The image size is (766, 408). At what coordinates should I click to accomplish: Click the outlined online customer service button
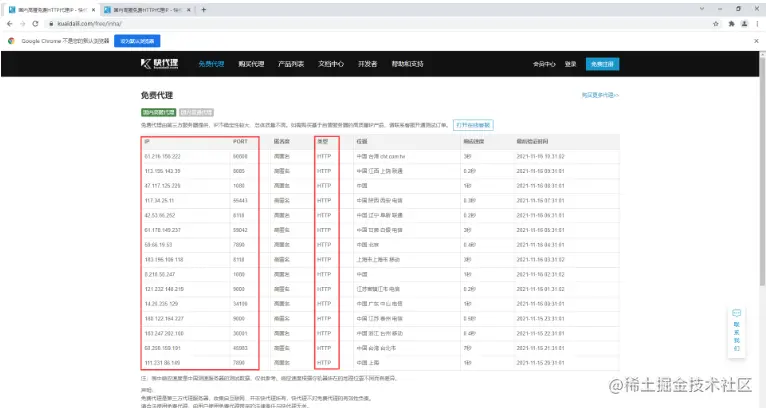(473, 125)
